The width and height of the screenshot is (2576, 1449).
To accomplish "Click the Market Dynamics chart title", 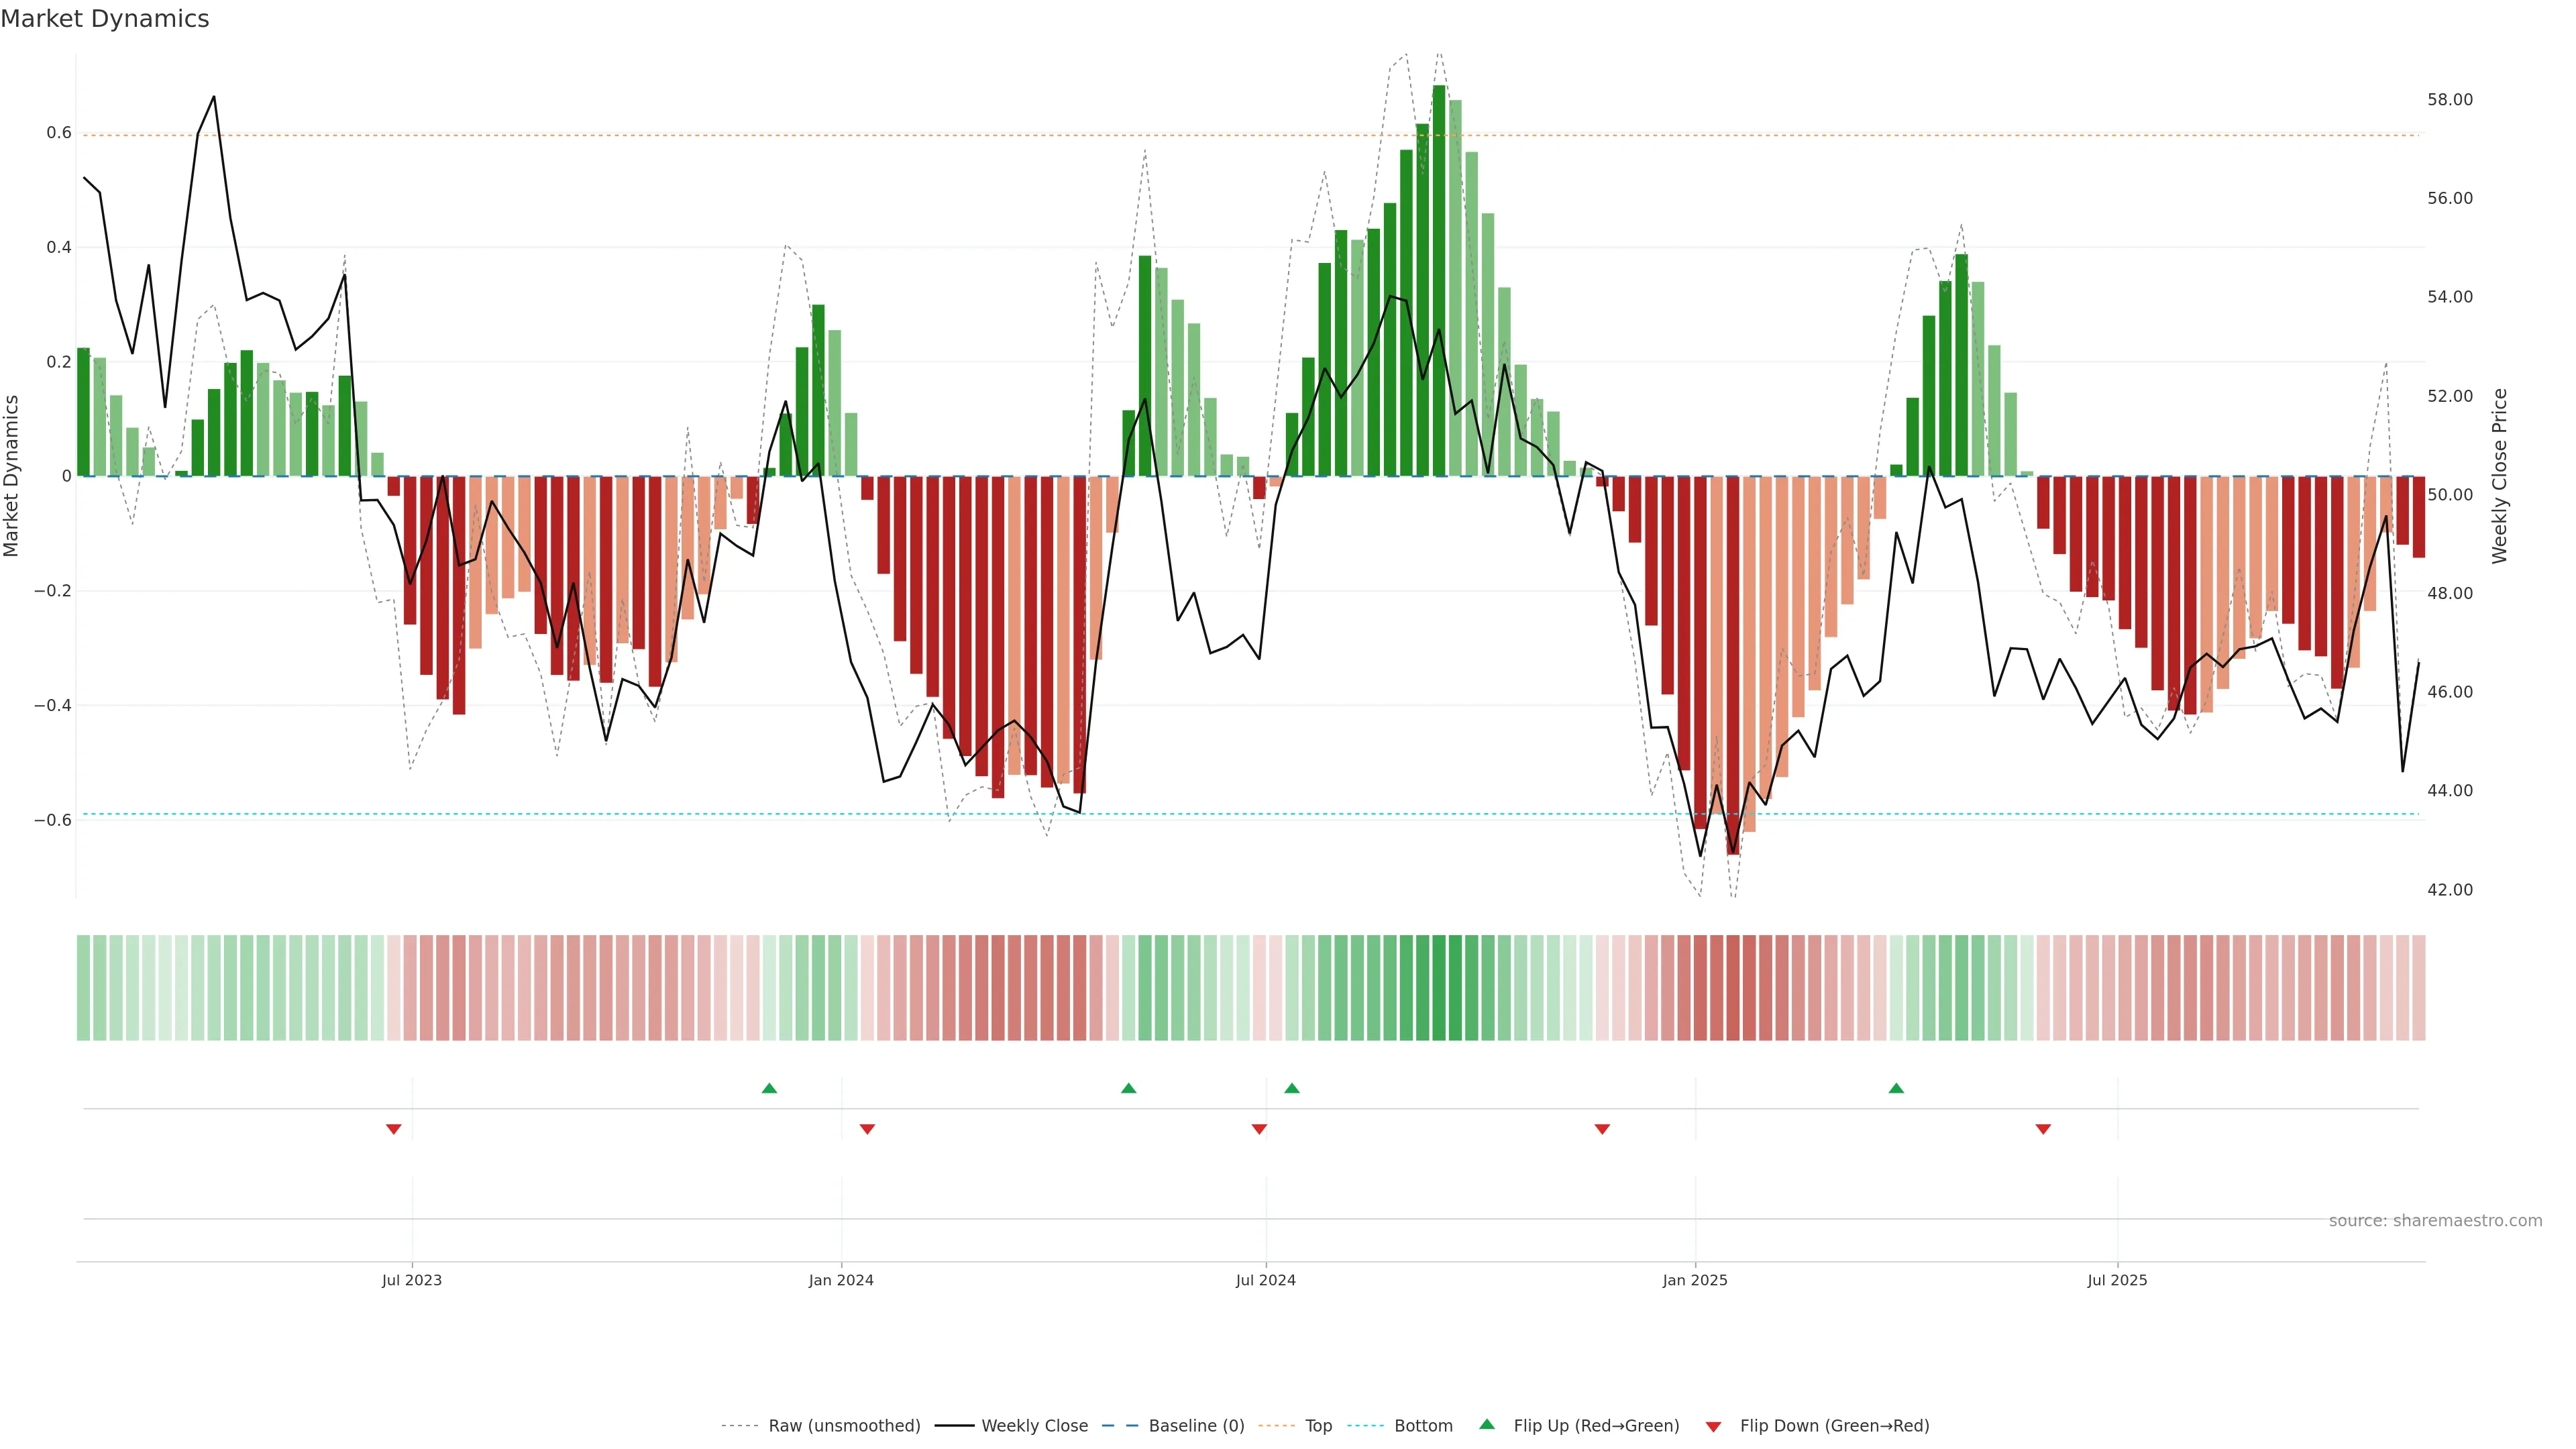I will [x=105, y=19].
